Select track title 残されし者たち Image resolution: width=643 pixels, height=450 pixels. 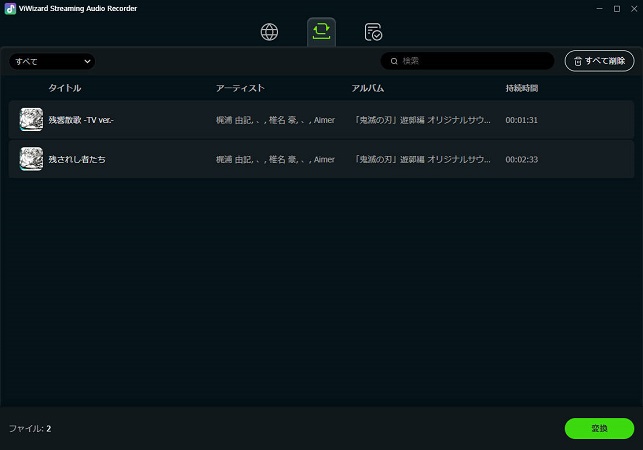(x=77, y=159)
